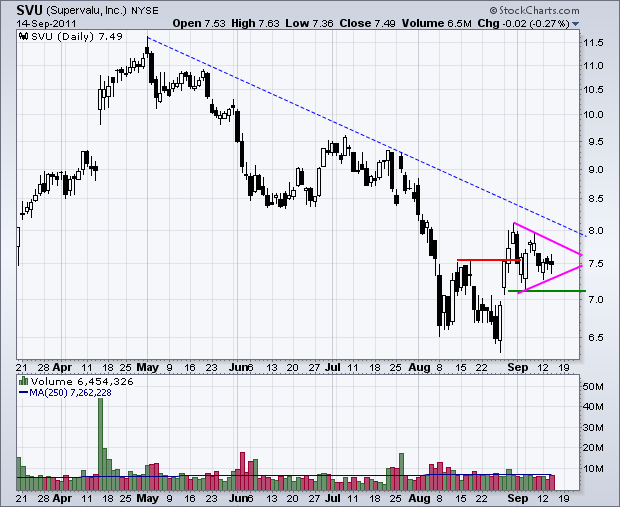Screen dimensions: 620x507
Task: Click the 6.5 price axis label
Action: click(x=595, y=337)
